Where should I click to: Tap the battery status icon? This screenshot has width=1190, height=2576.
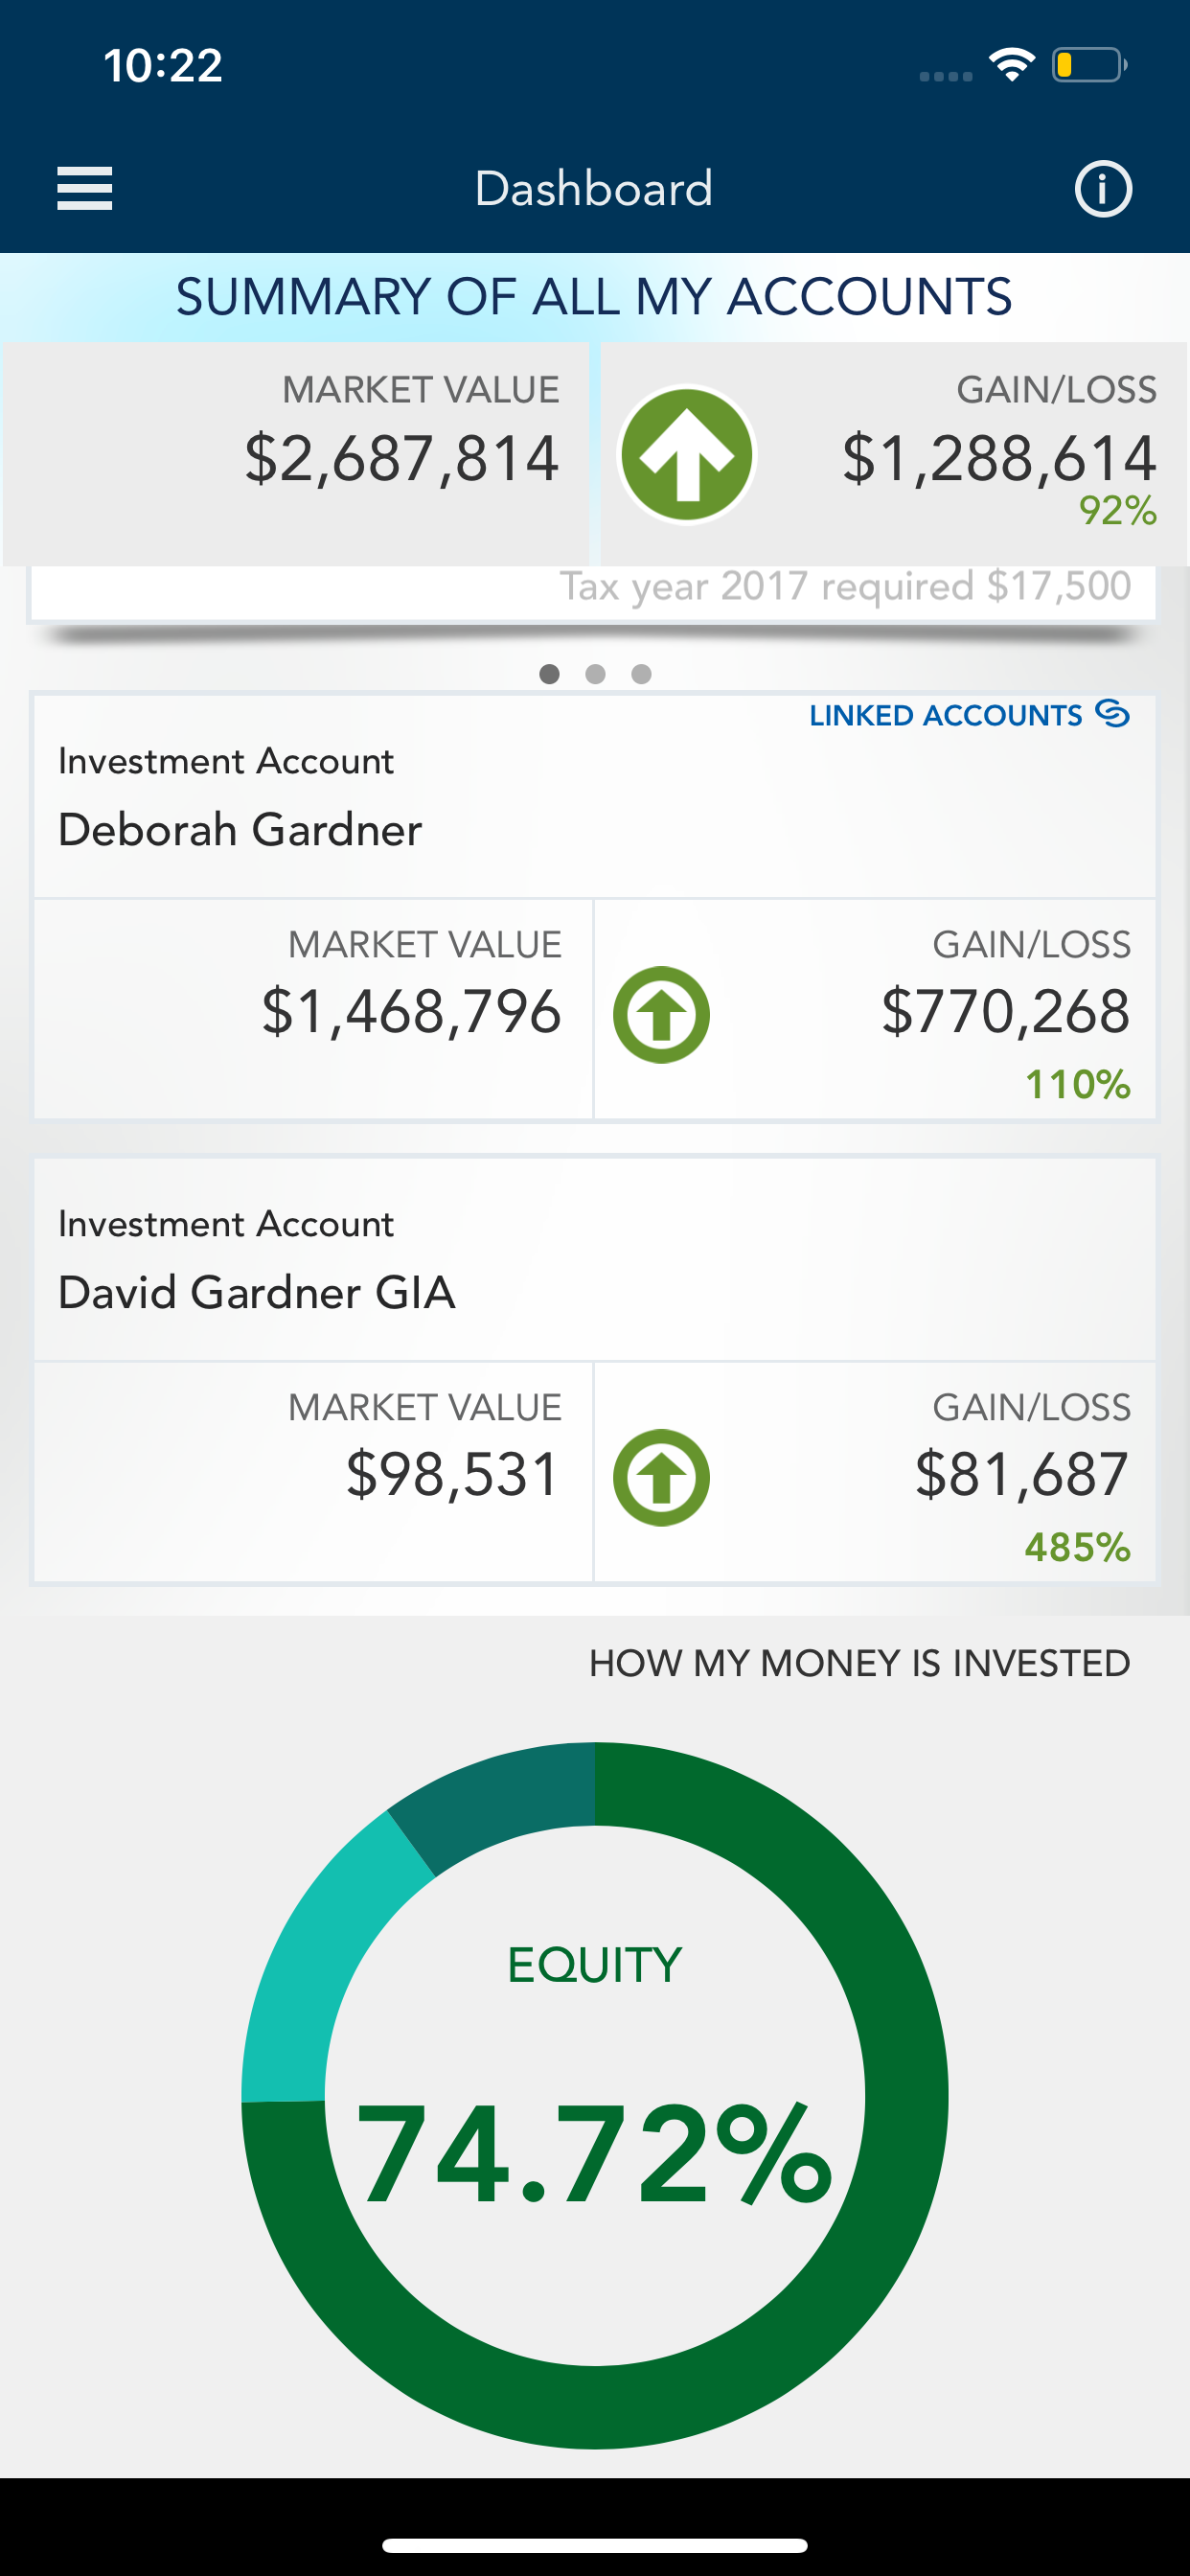pos(1089,65)
